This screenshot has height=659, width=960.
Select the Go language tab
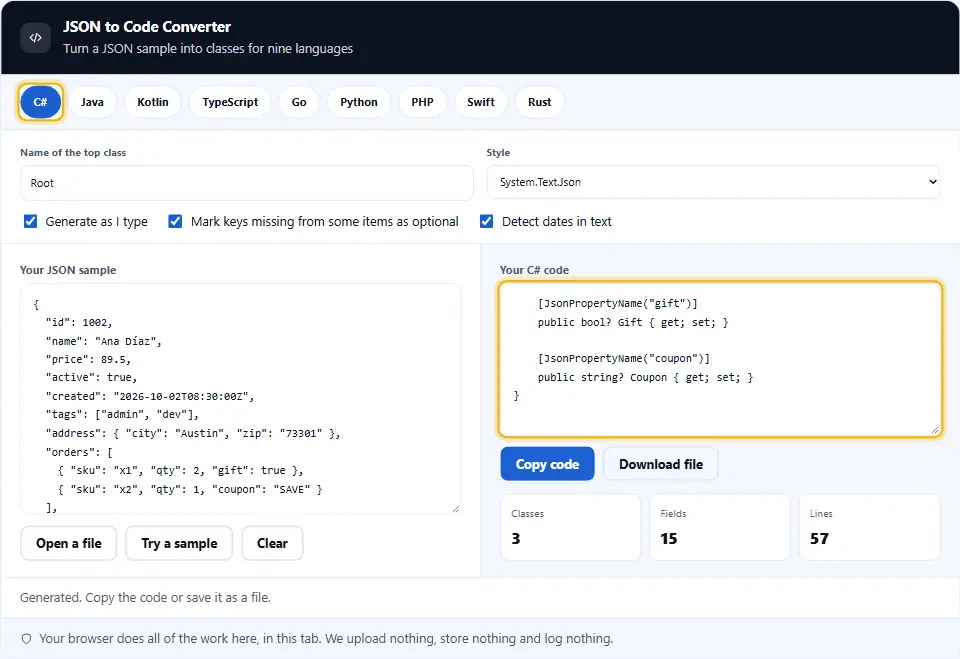(x=299, y=102)
